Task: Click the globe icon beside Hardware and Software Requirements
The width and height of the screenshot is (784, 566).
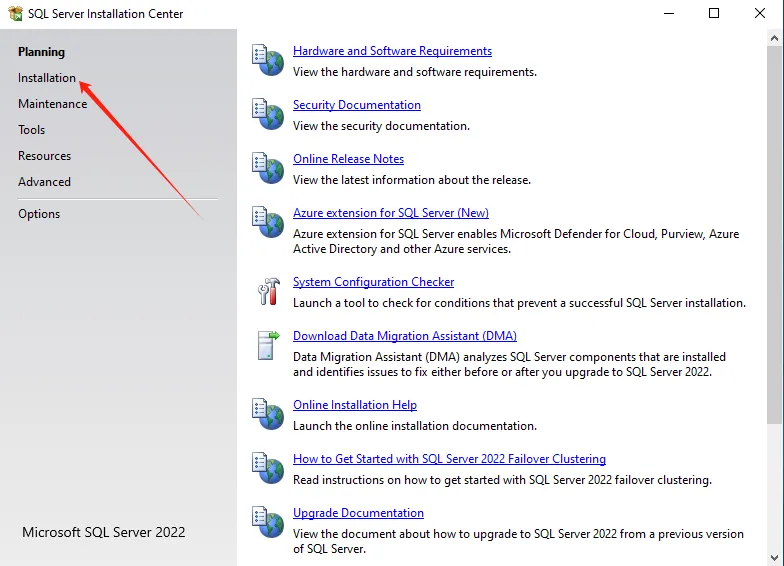Action: pos(268,60)
